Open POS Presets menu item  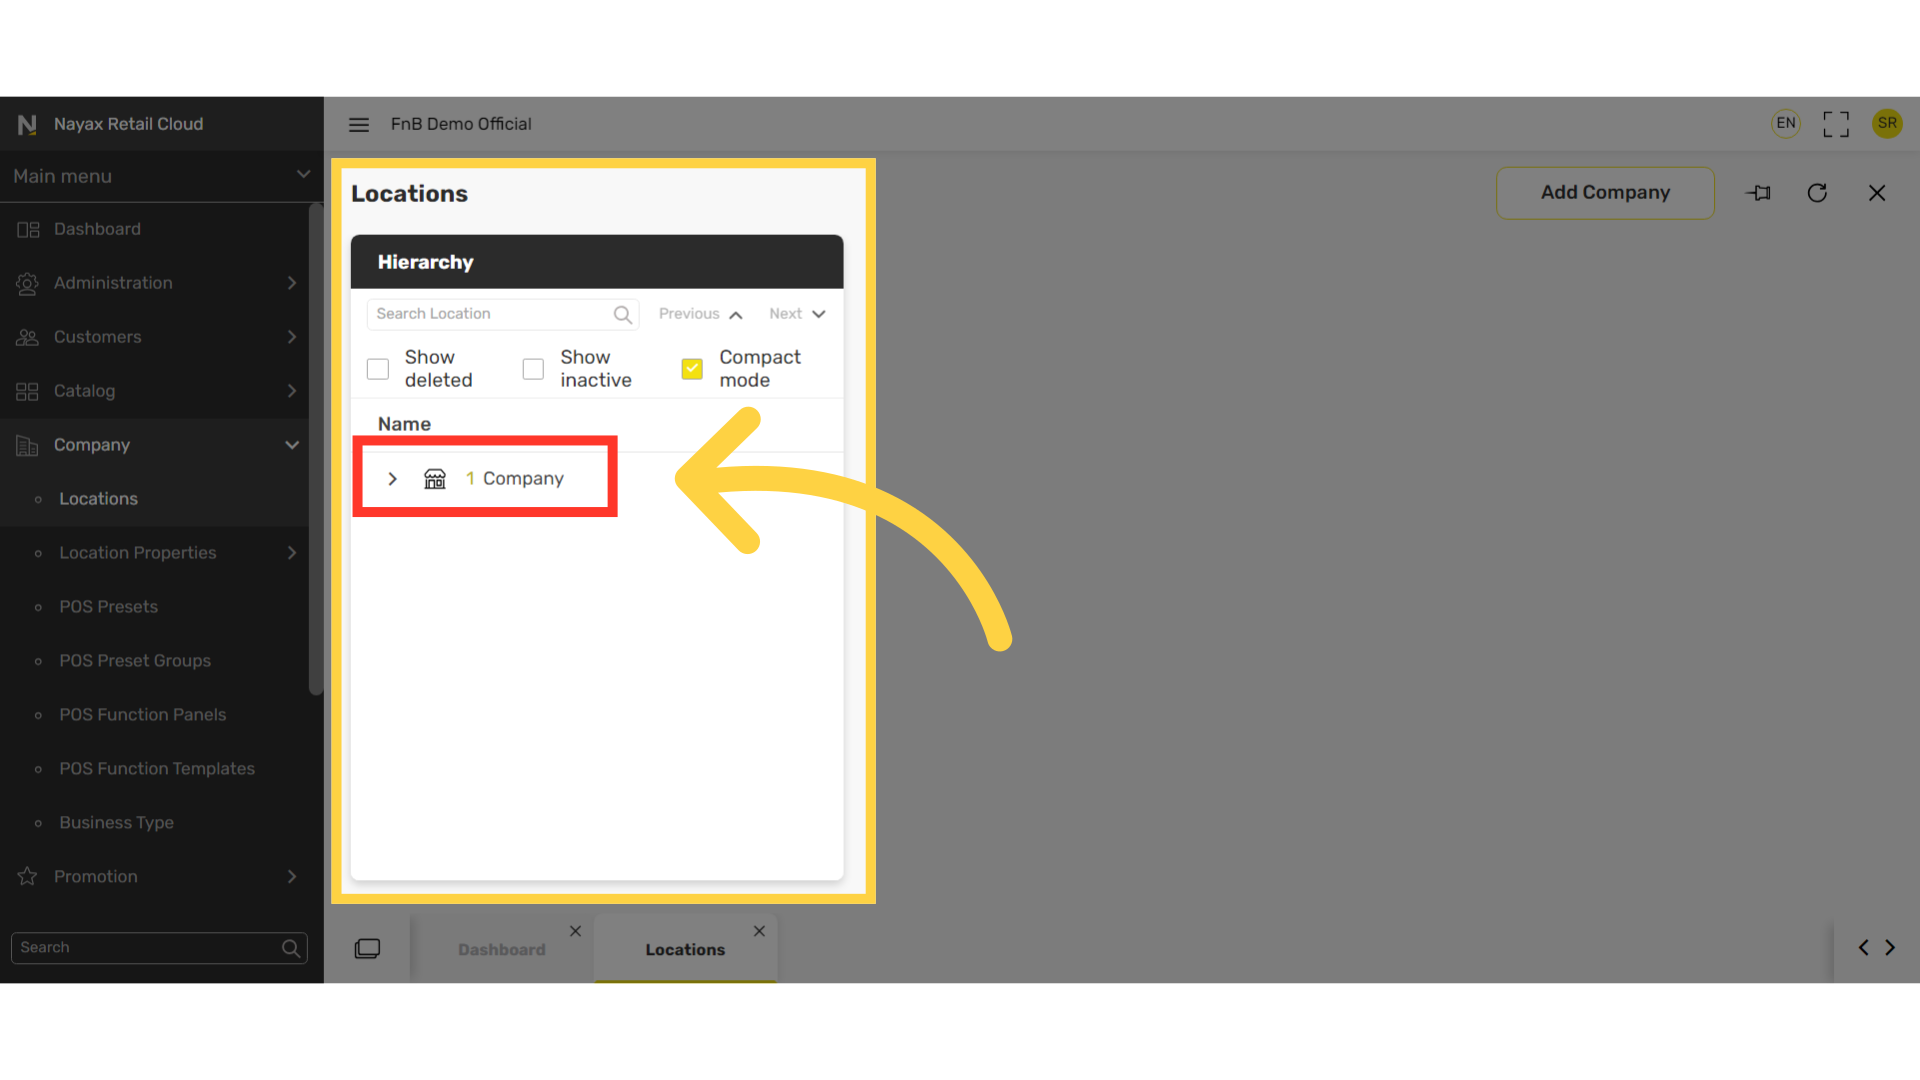click(108, 607)
